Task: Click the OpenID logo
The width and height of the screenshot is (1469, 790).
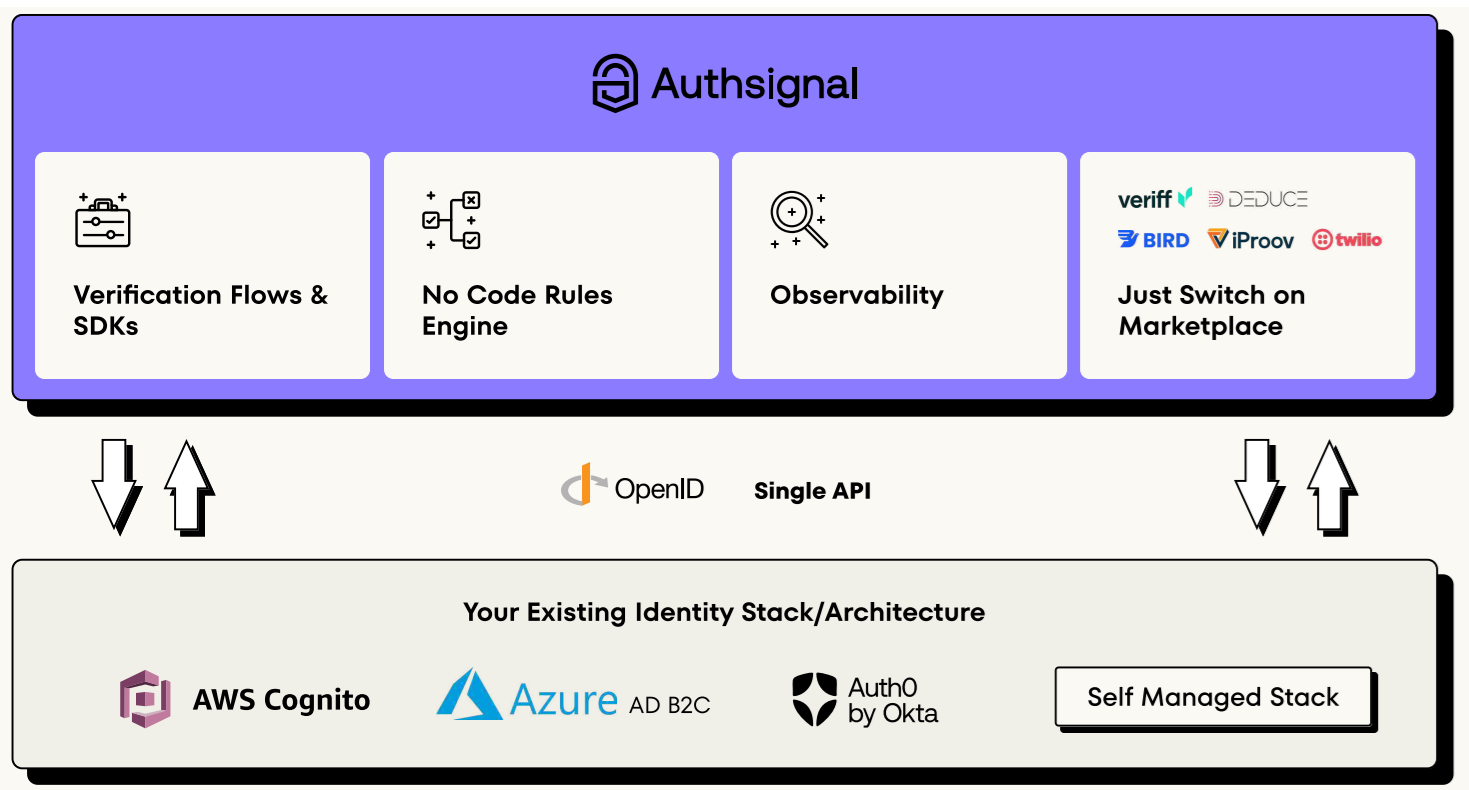Action: 633,488
